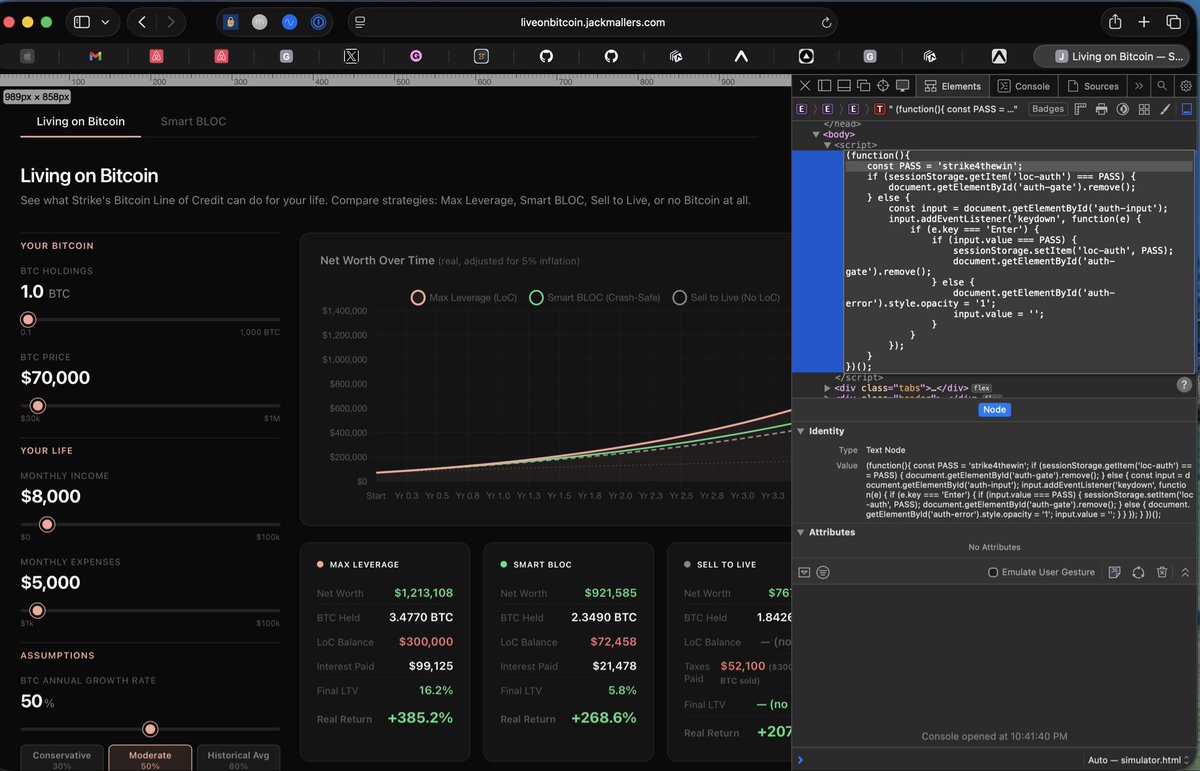Open the inspector help question mark

point(1184,385)
